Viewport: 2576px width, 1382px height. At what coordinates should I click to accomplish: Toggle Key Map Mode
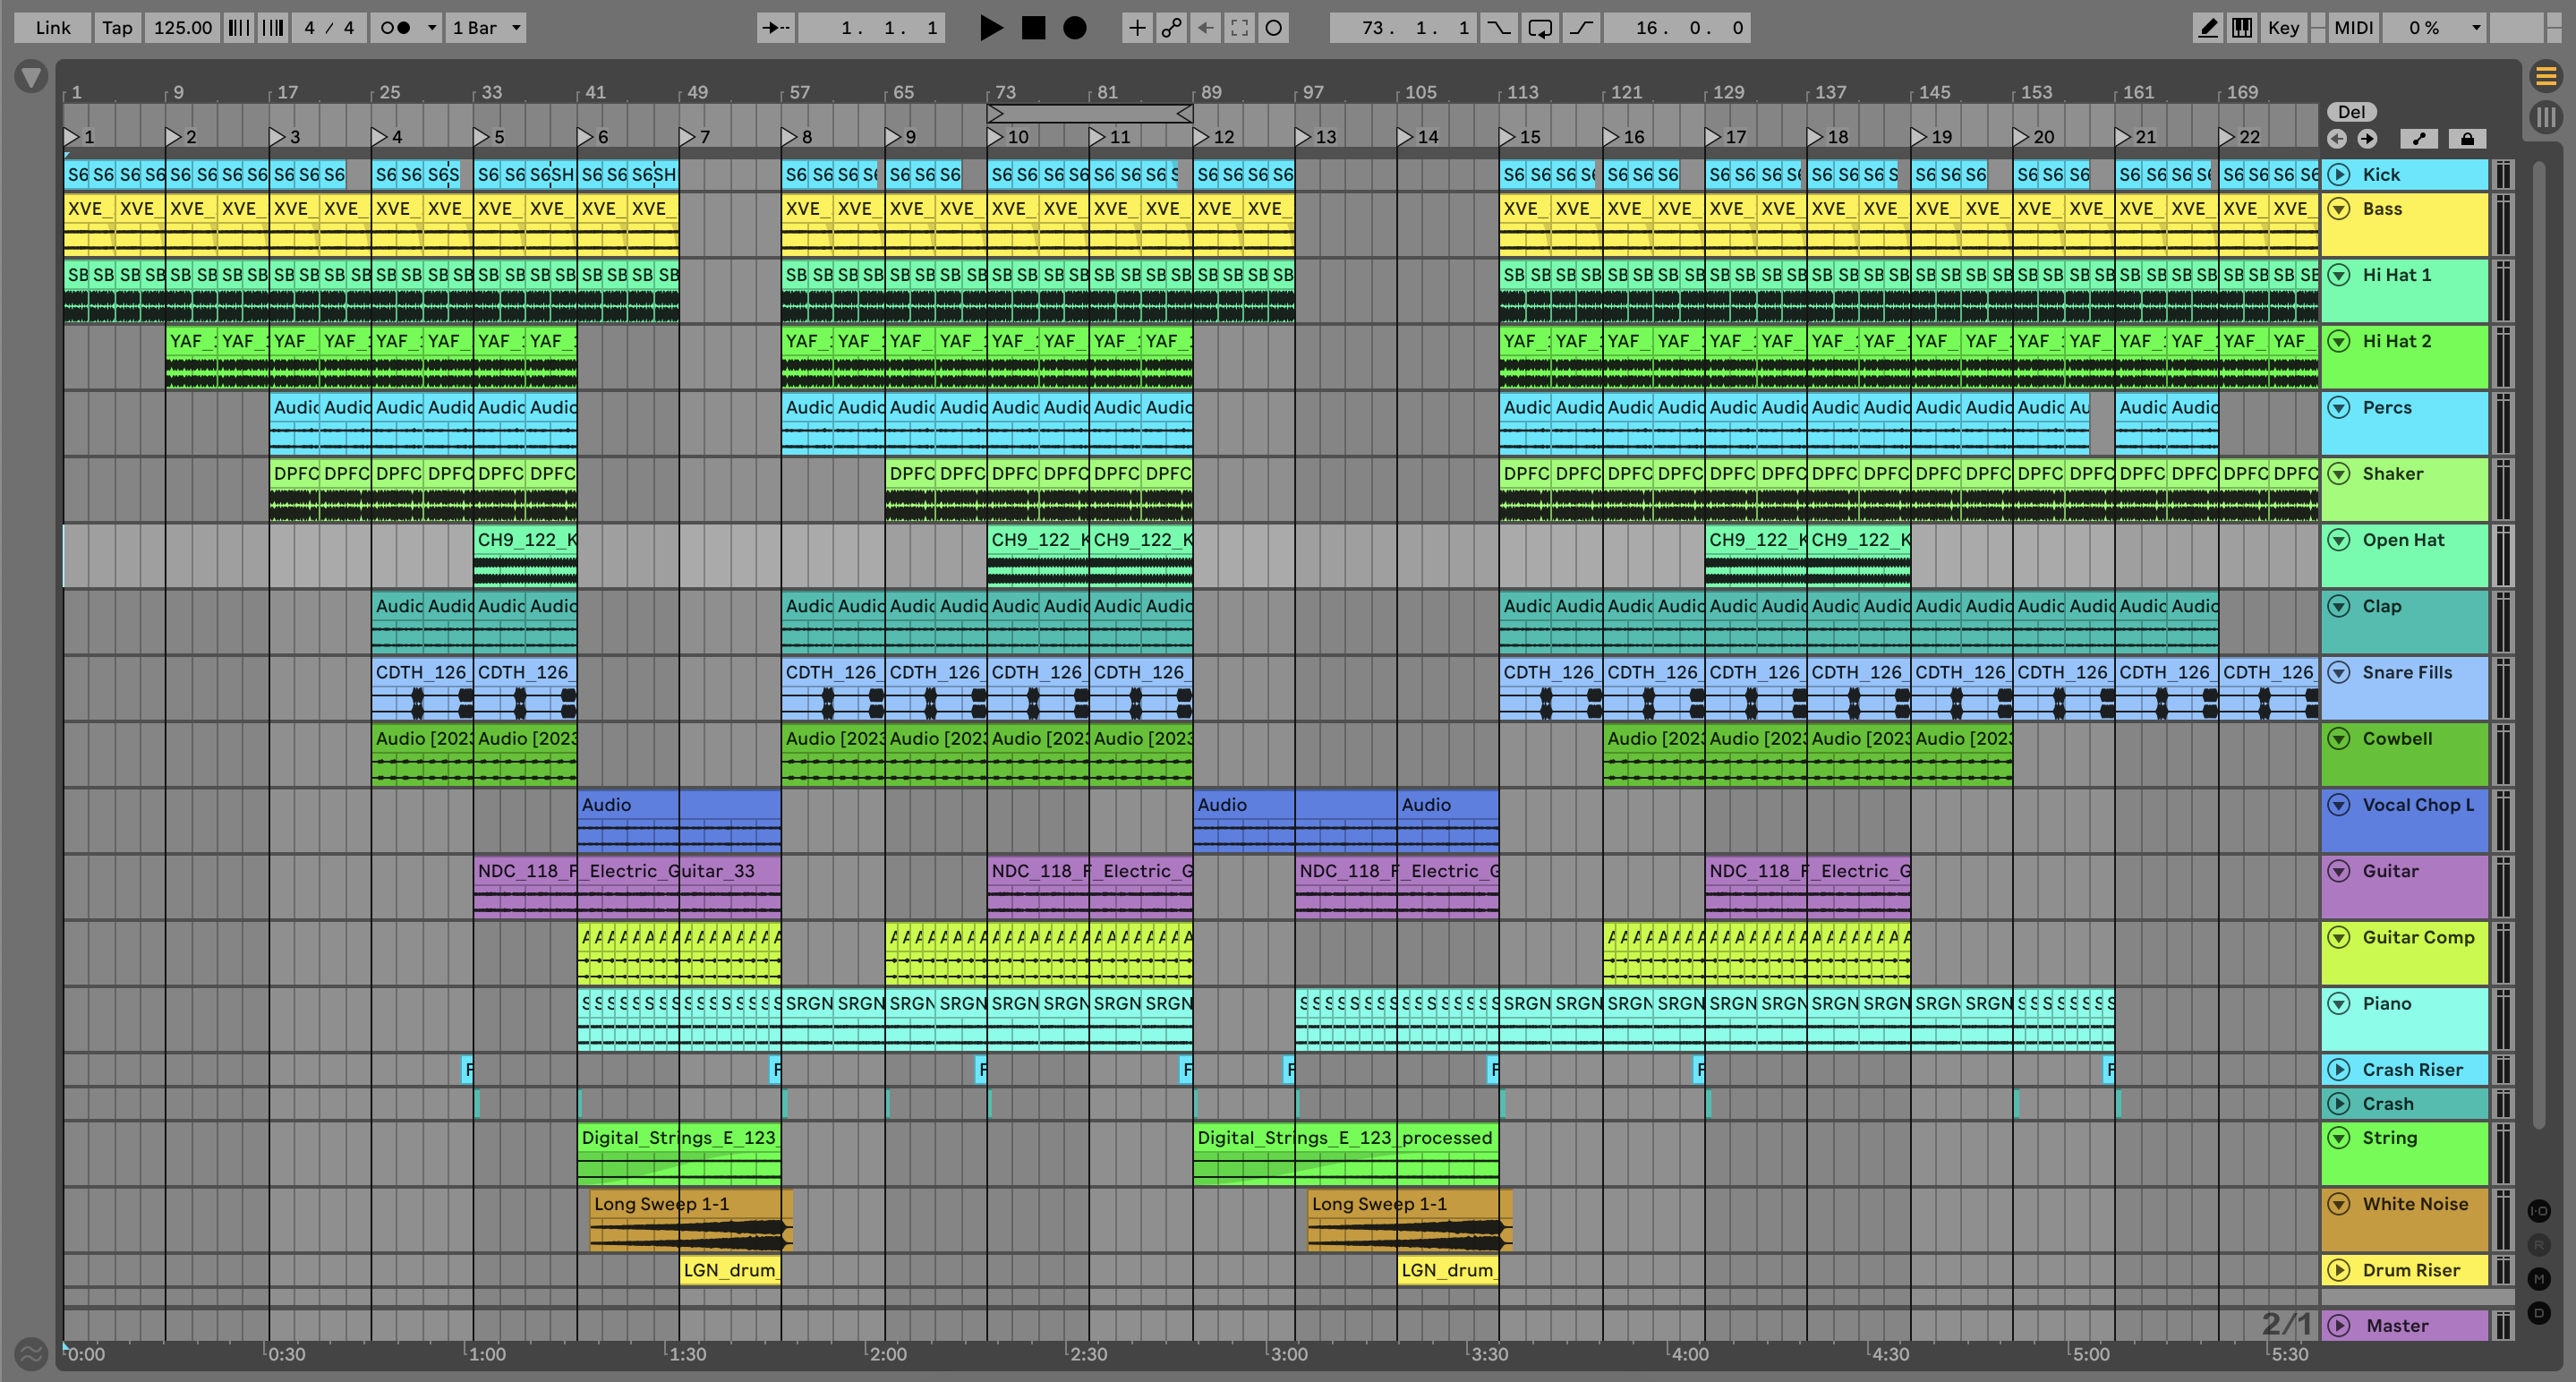[2283, 28]
